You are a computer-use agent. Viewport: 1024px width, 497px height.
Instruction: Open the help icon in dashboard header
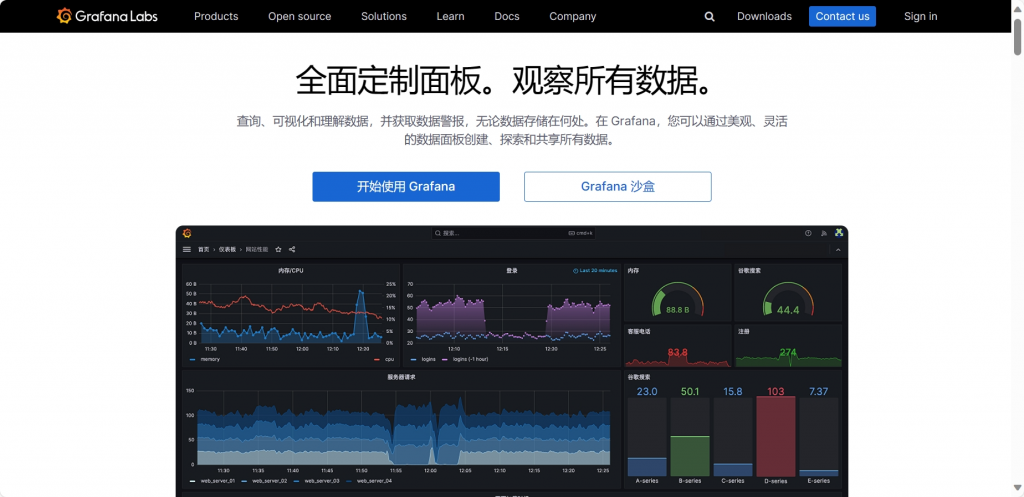click(808, 233)
